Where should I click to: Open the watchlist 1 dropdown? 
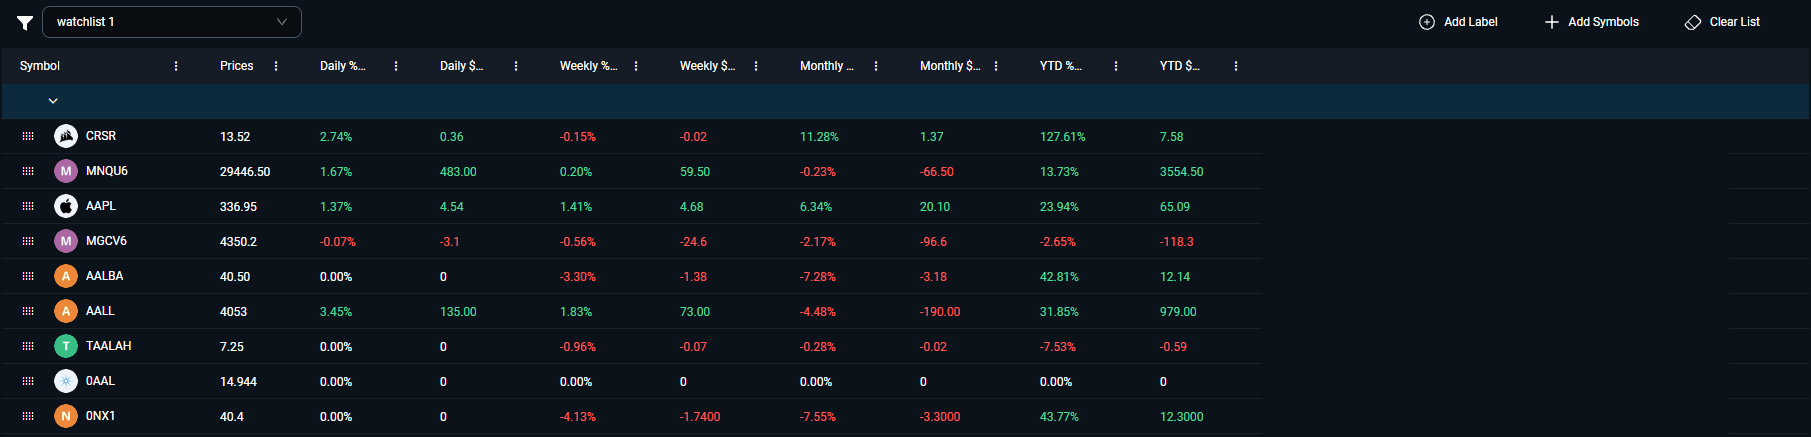(172, 22)
